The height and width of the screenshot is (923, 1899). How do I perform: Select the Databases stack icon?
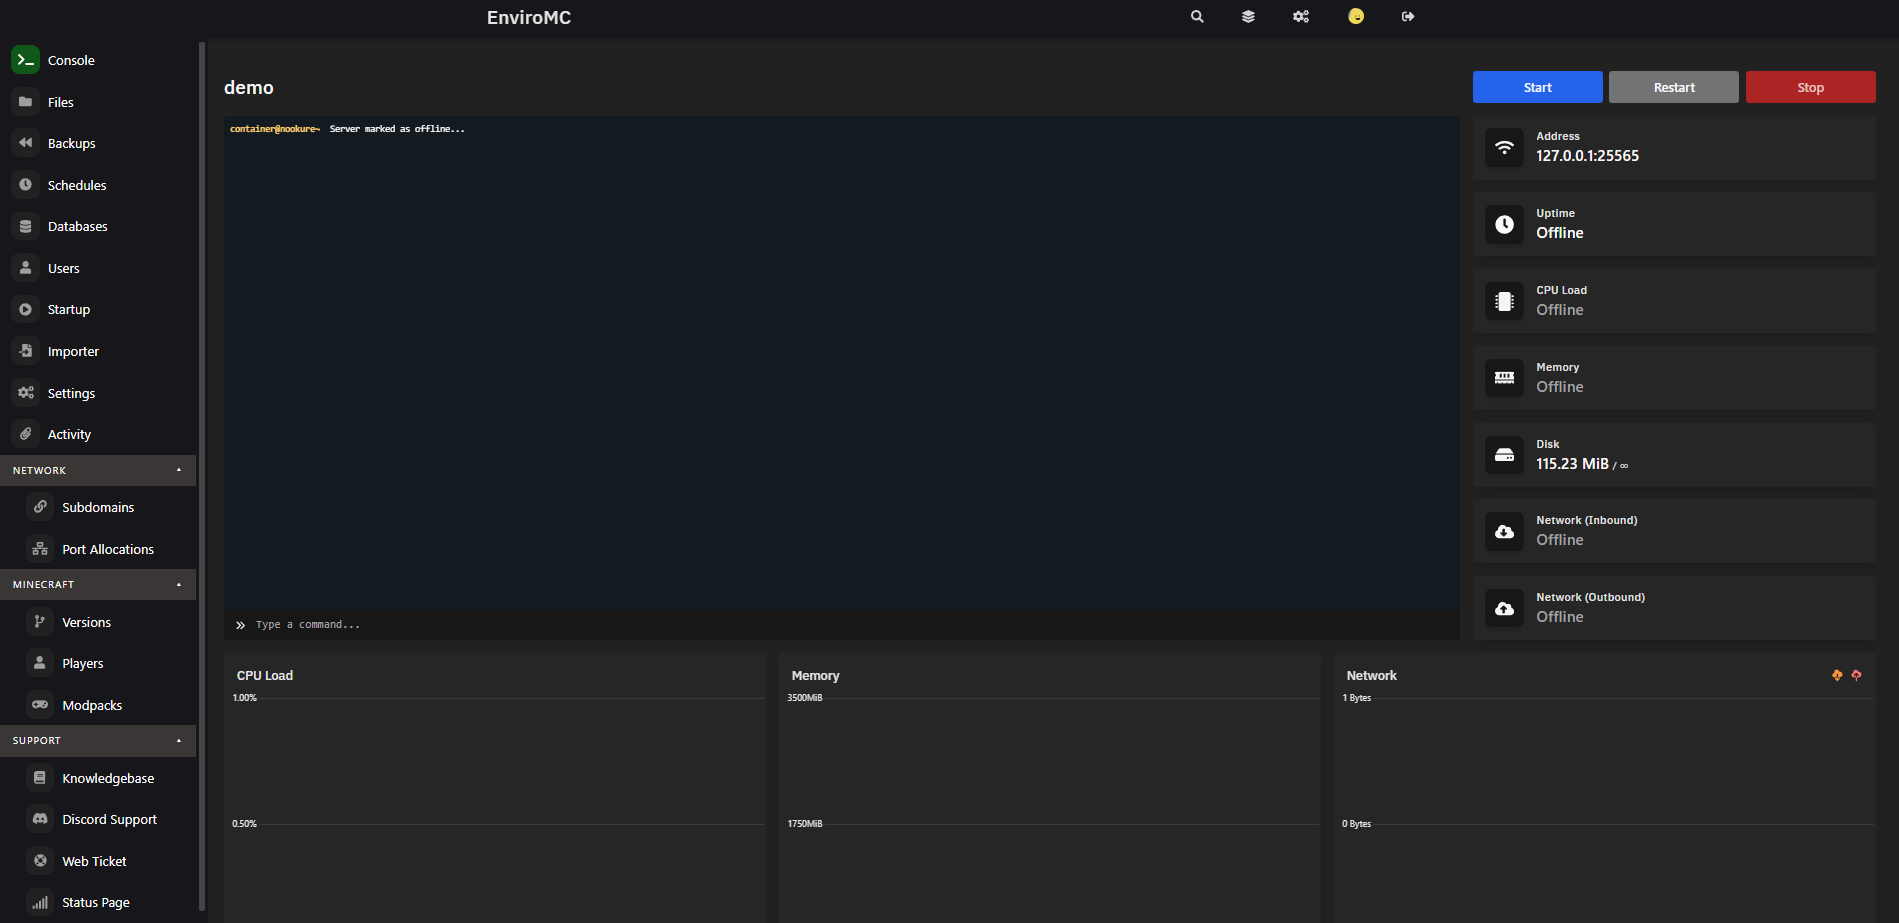[26, 226]
